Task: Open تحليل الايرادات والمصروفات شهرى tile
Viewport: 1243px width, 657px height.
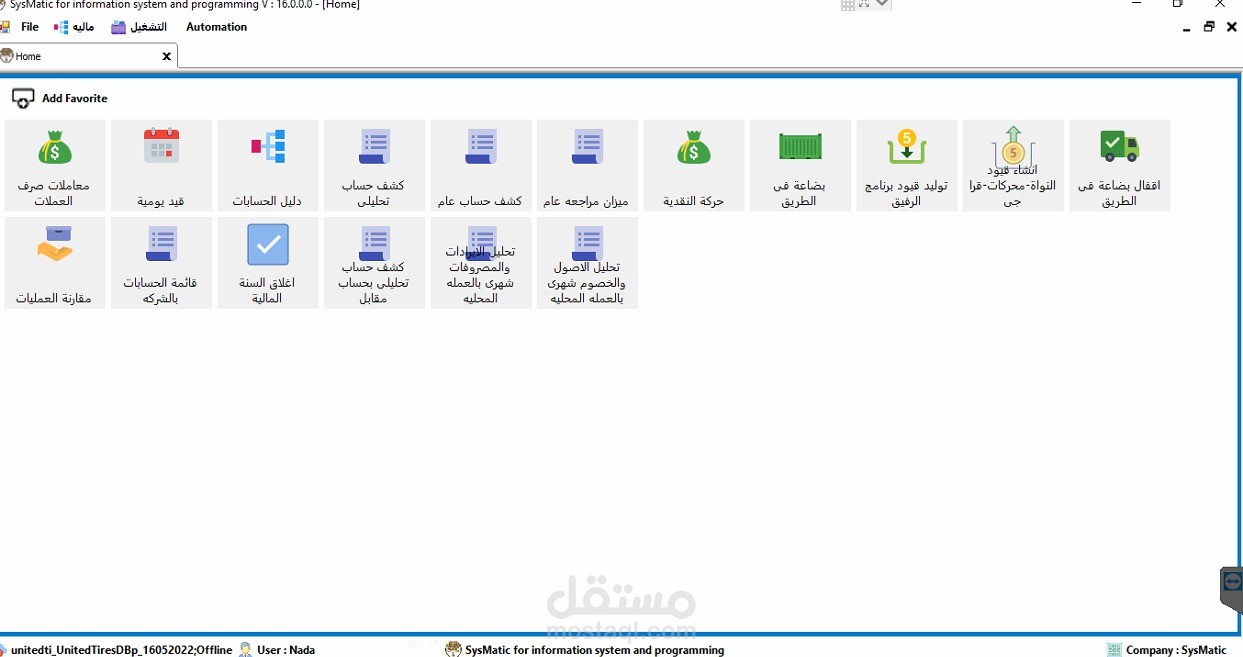Action: click(481, 263)
